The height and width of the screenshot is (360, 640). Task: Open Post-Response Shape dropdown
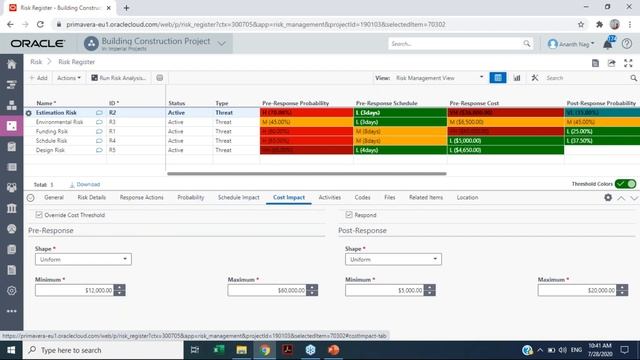pyautogui.click(x=393, y=259)
